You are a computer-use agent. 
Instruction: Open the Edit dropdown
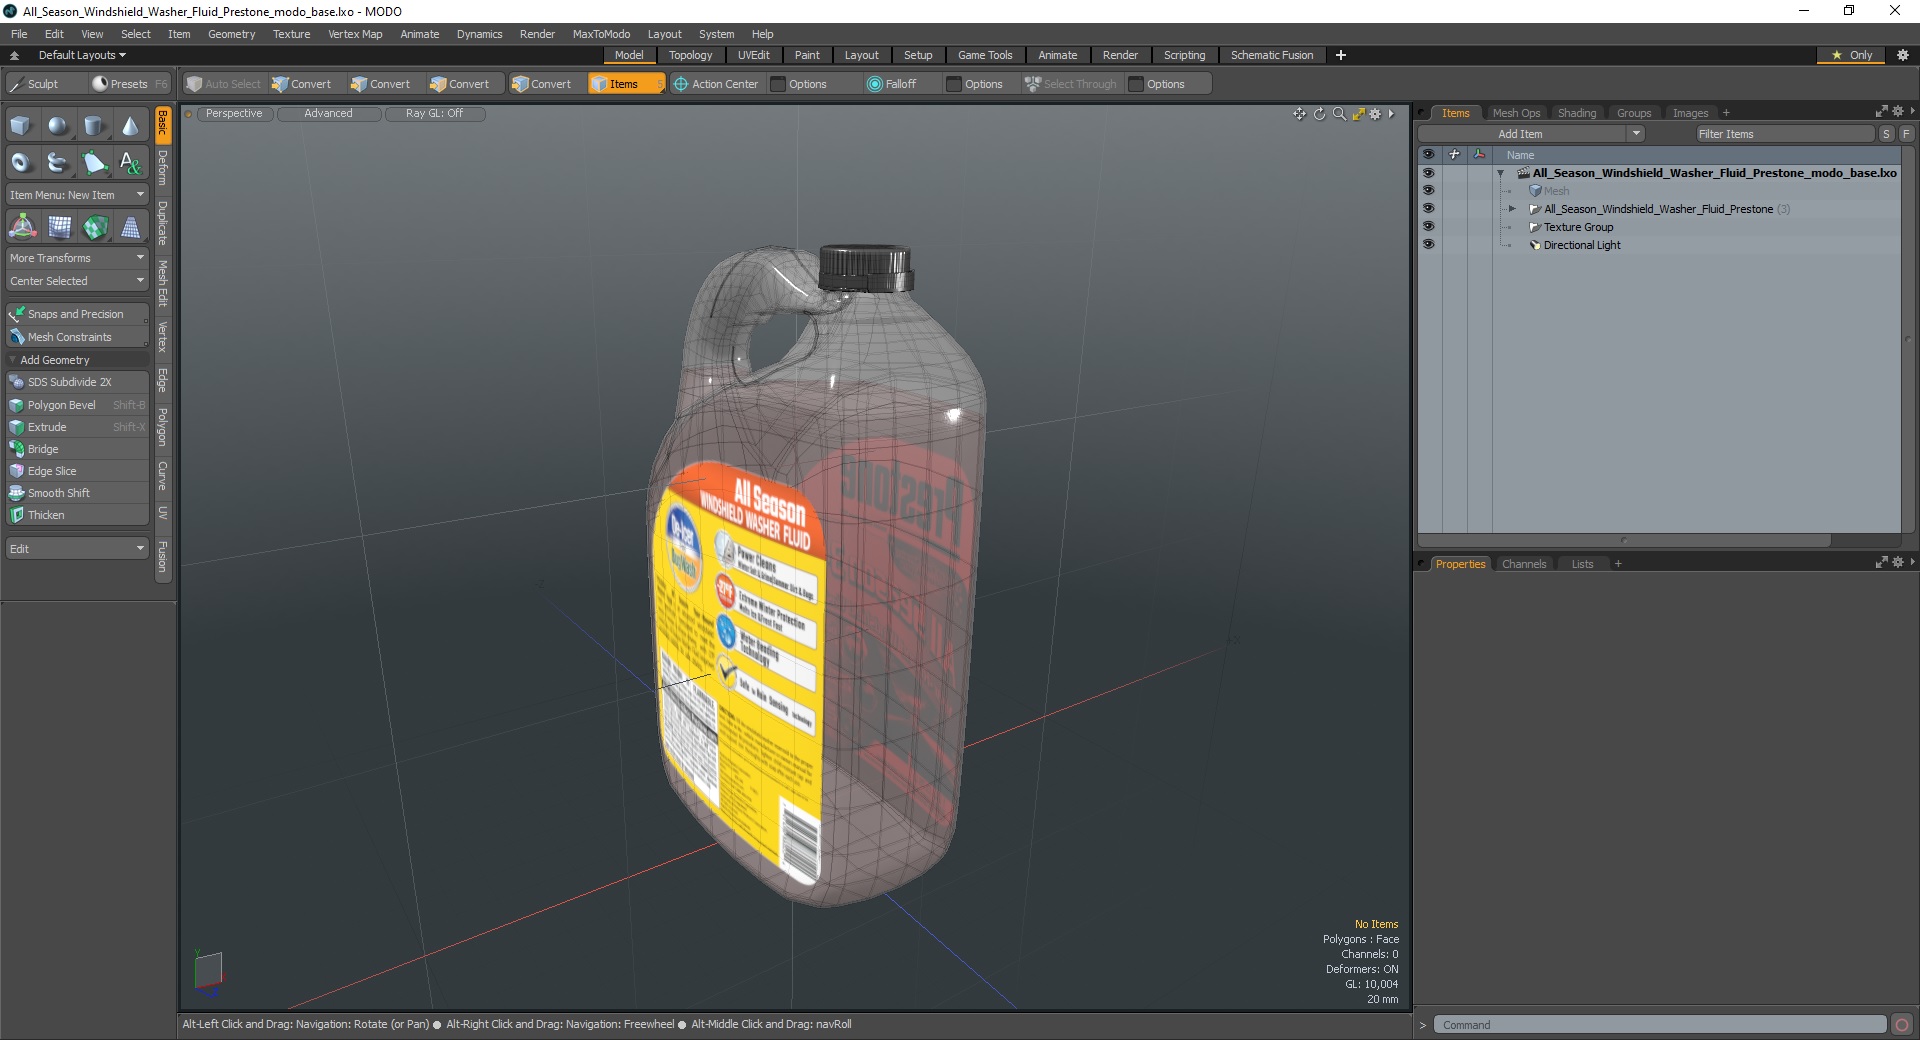coord(77,549)
